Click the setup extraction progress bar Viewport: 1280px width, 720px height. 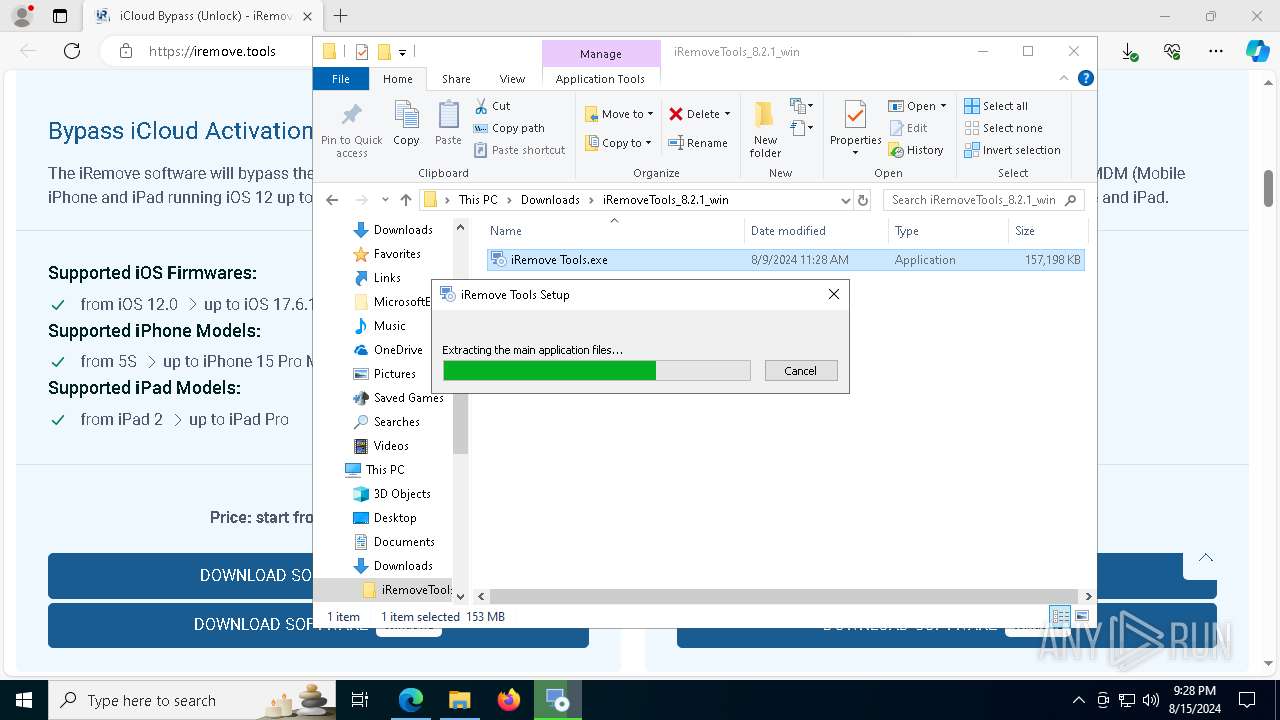click(596, 371)
